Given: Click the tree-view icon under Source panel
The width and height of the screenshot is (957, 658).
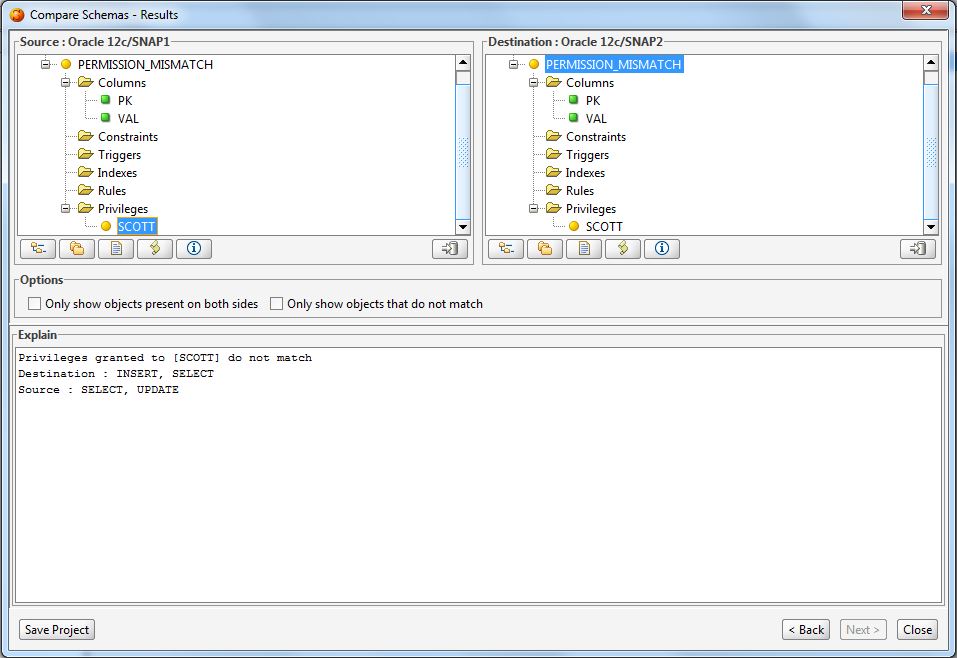Looking at the screenshot, I should coord(38,248).
